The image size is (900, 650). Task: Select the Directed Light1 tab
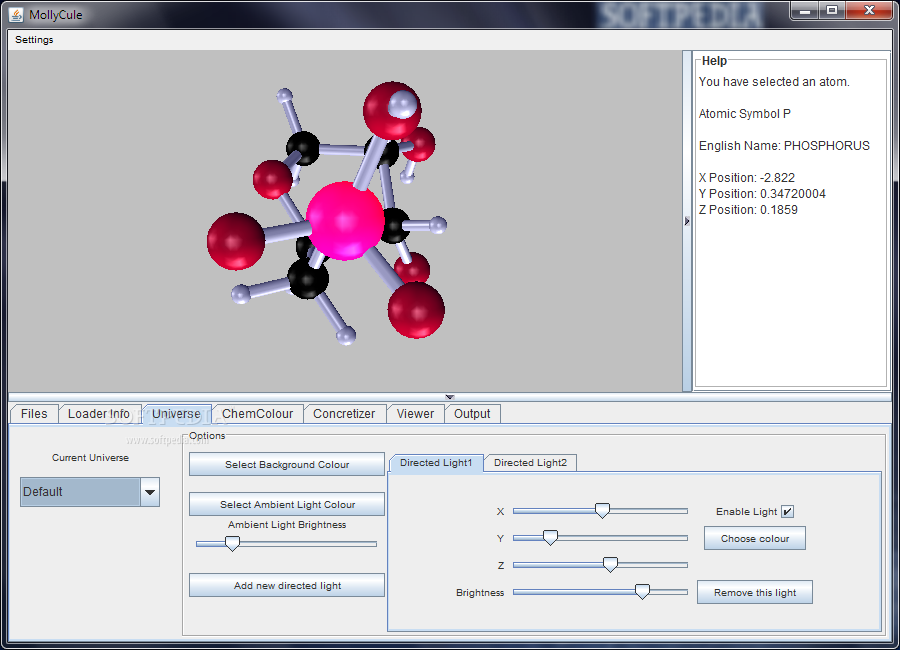pos(436,463)
